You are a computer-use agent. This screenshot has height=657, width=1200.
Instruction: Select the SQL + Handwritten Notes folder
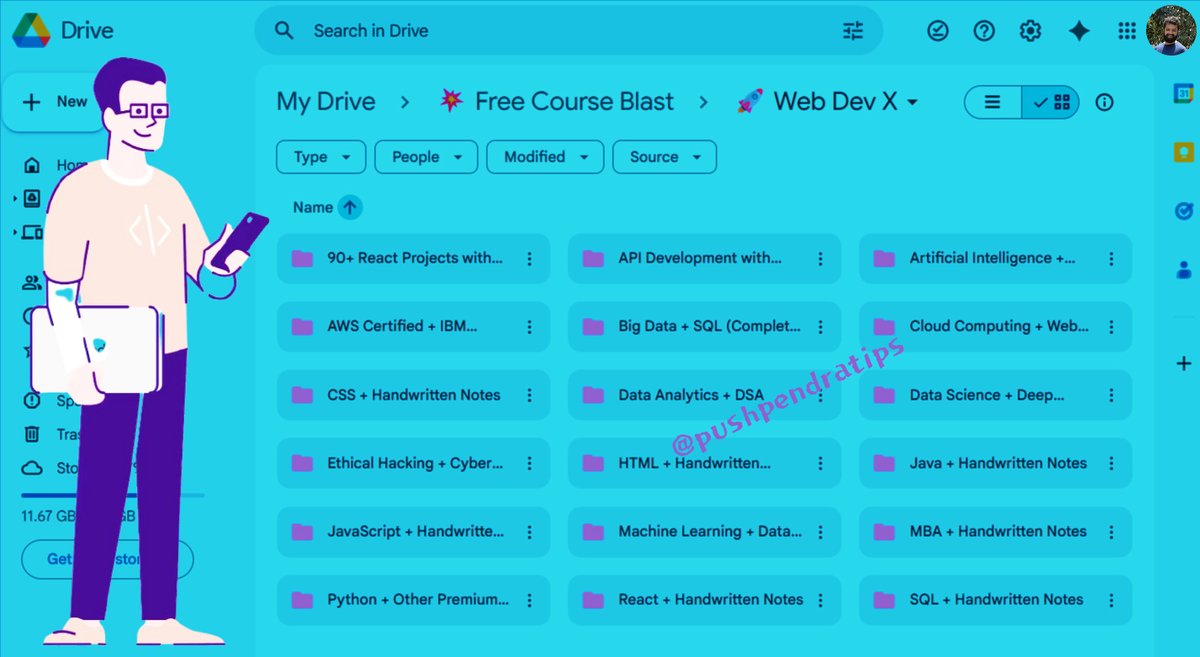coord(996,600)
